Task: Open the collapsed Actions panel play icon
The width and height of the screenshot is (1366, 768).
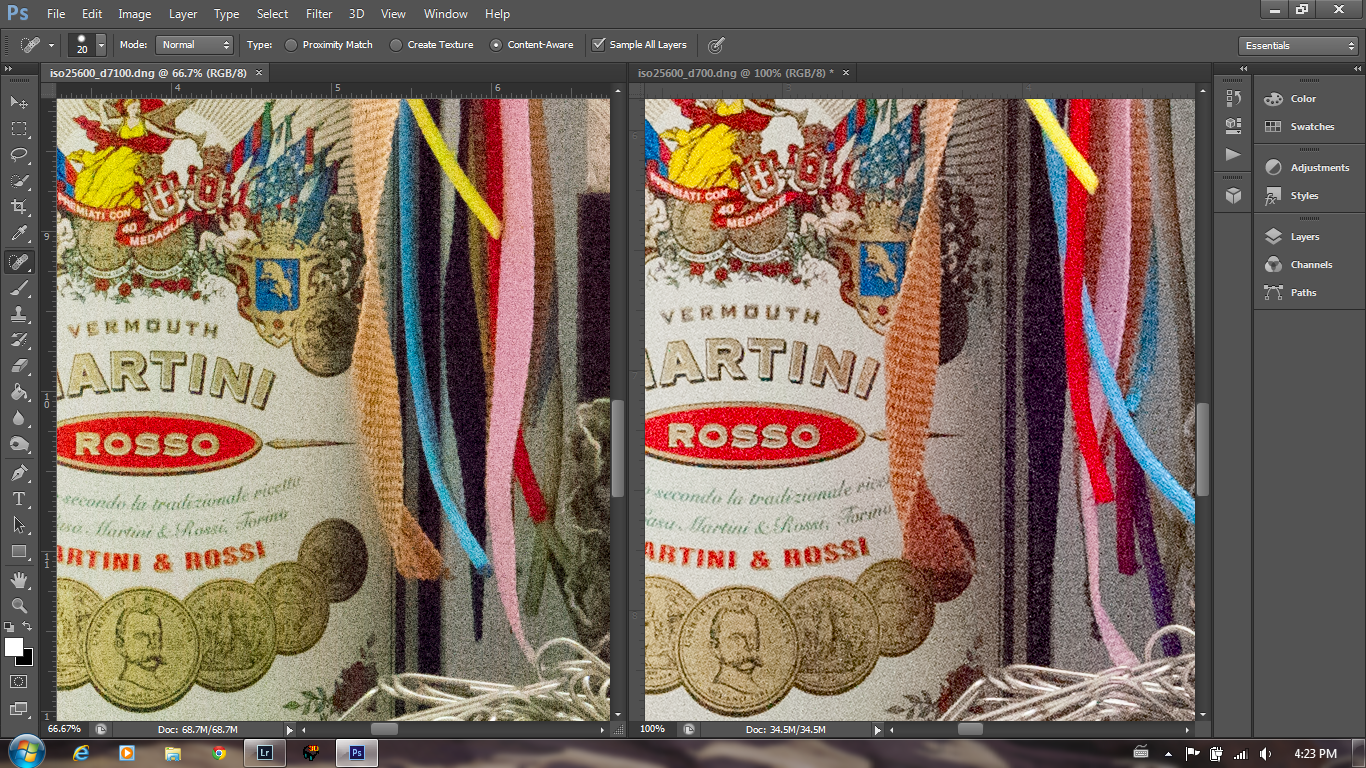Action: [x=1233, y=154]
